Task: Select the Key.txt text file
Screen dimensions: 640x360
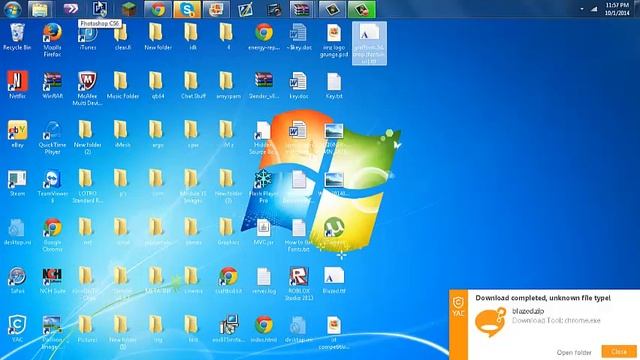Action: click(334, 85)
